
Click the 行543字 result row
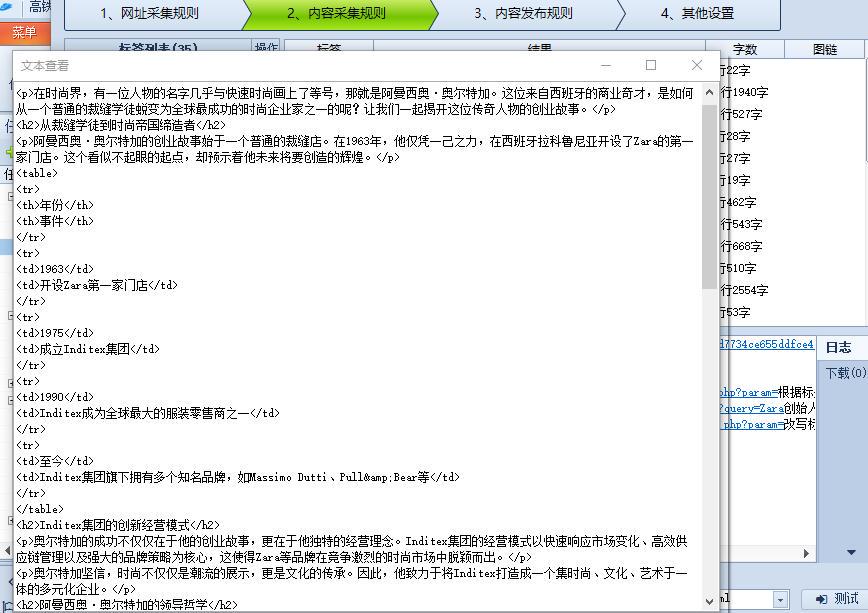[741, 224]
